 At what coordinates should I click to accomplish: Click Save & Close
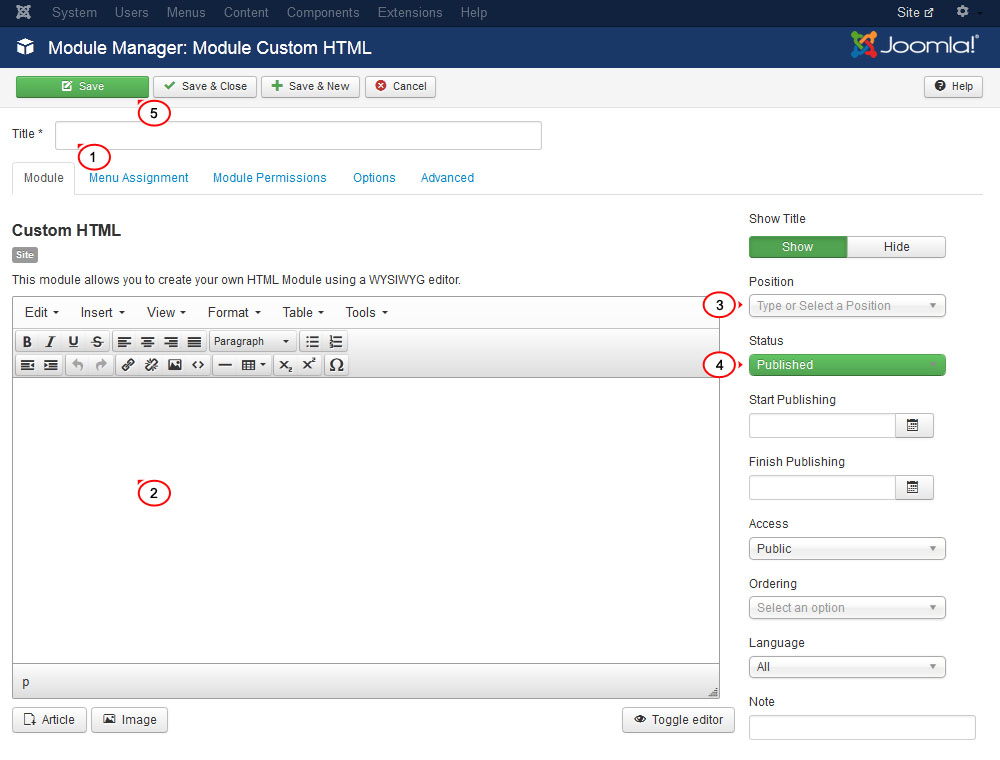[205, 87]
